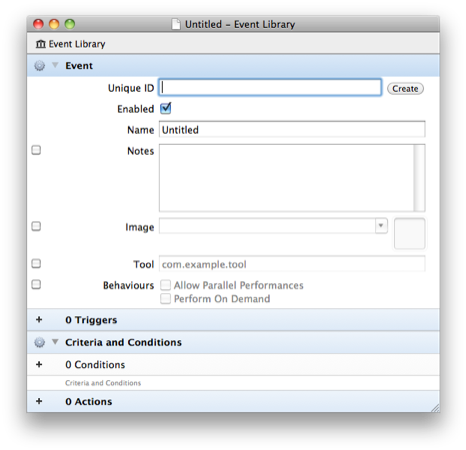The height and width of the screenshot is (450, 466).
Task: Collapse the Criteria and Conditions triangle
Action: [x=55, y=342]
